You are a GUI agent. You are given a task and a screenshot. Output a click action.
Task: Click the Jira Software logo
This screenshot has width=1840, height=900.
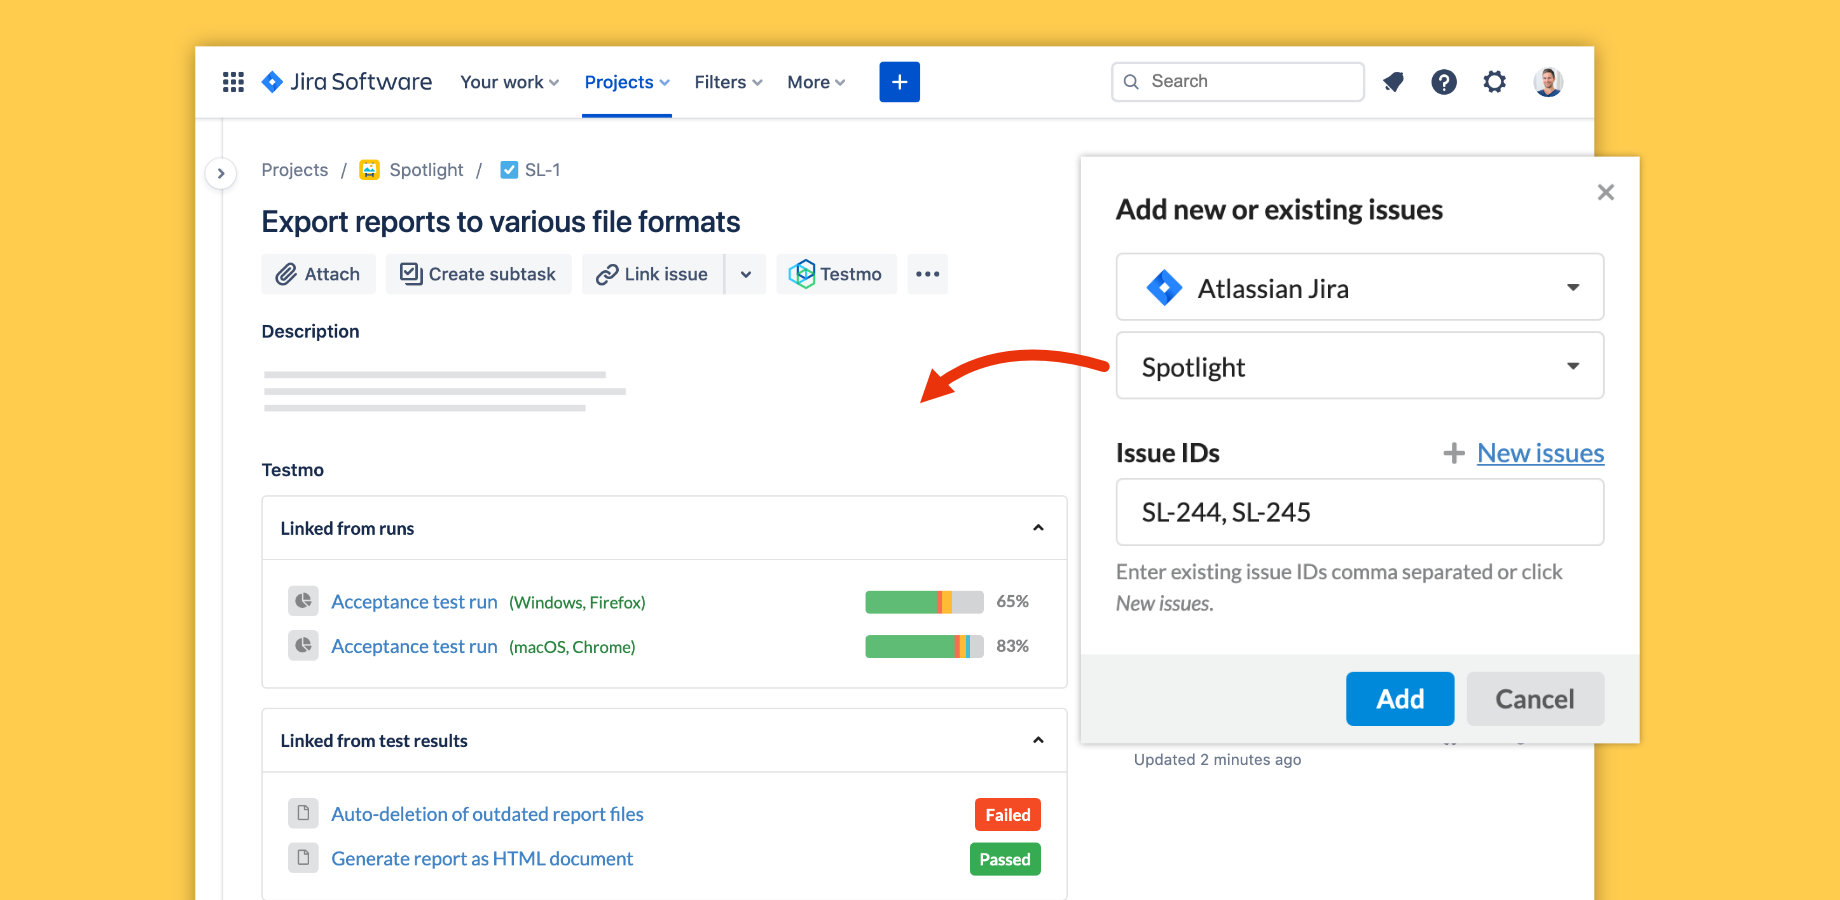pos(346,82)
